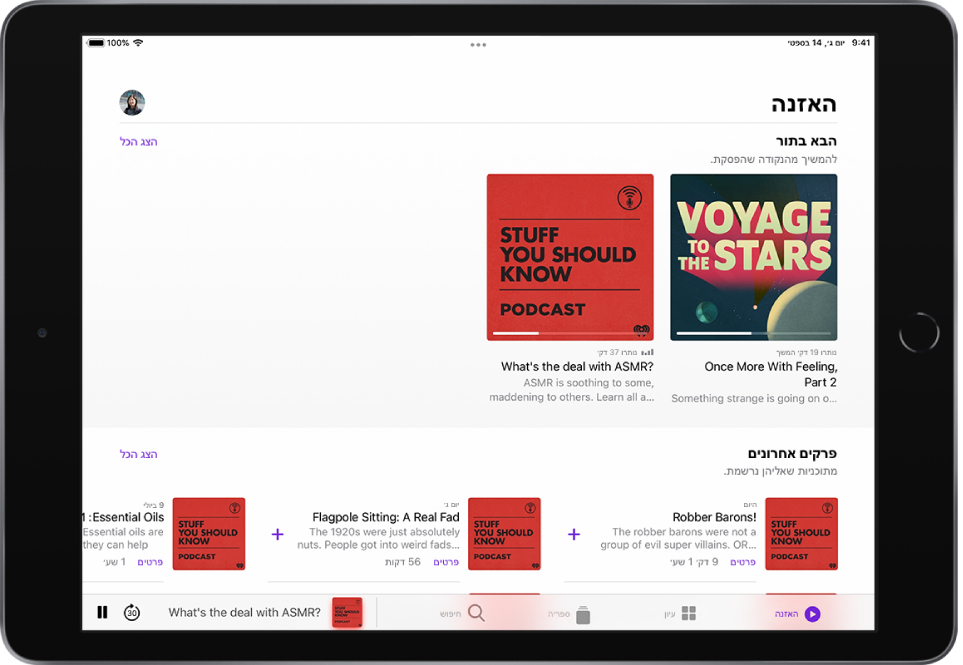963x665 pixels.
Task: Click 'Once More With Feeling, Part 2' title
Action: pyautogui.click(x=771, y=375)
